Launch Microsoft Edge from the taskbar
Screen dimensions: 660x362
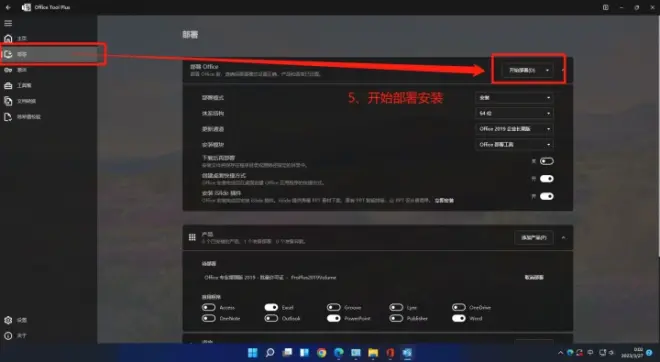pyautogui.click(x=339, y=353)
